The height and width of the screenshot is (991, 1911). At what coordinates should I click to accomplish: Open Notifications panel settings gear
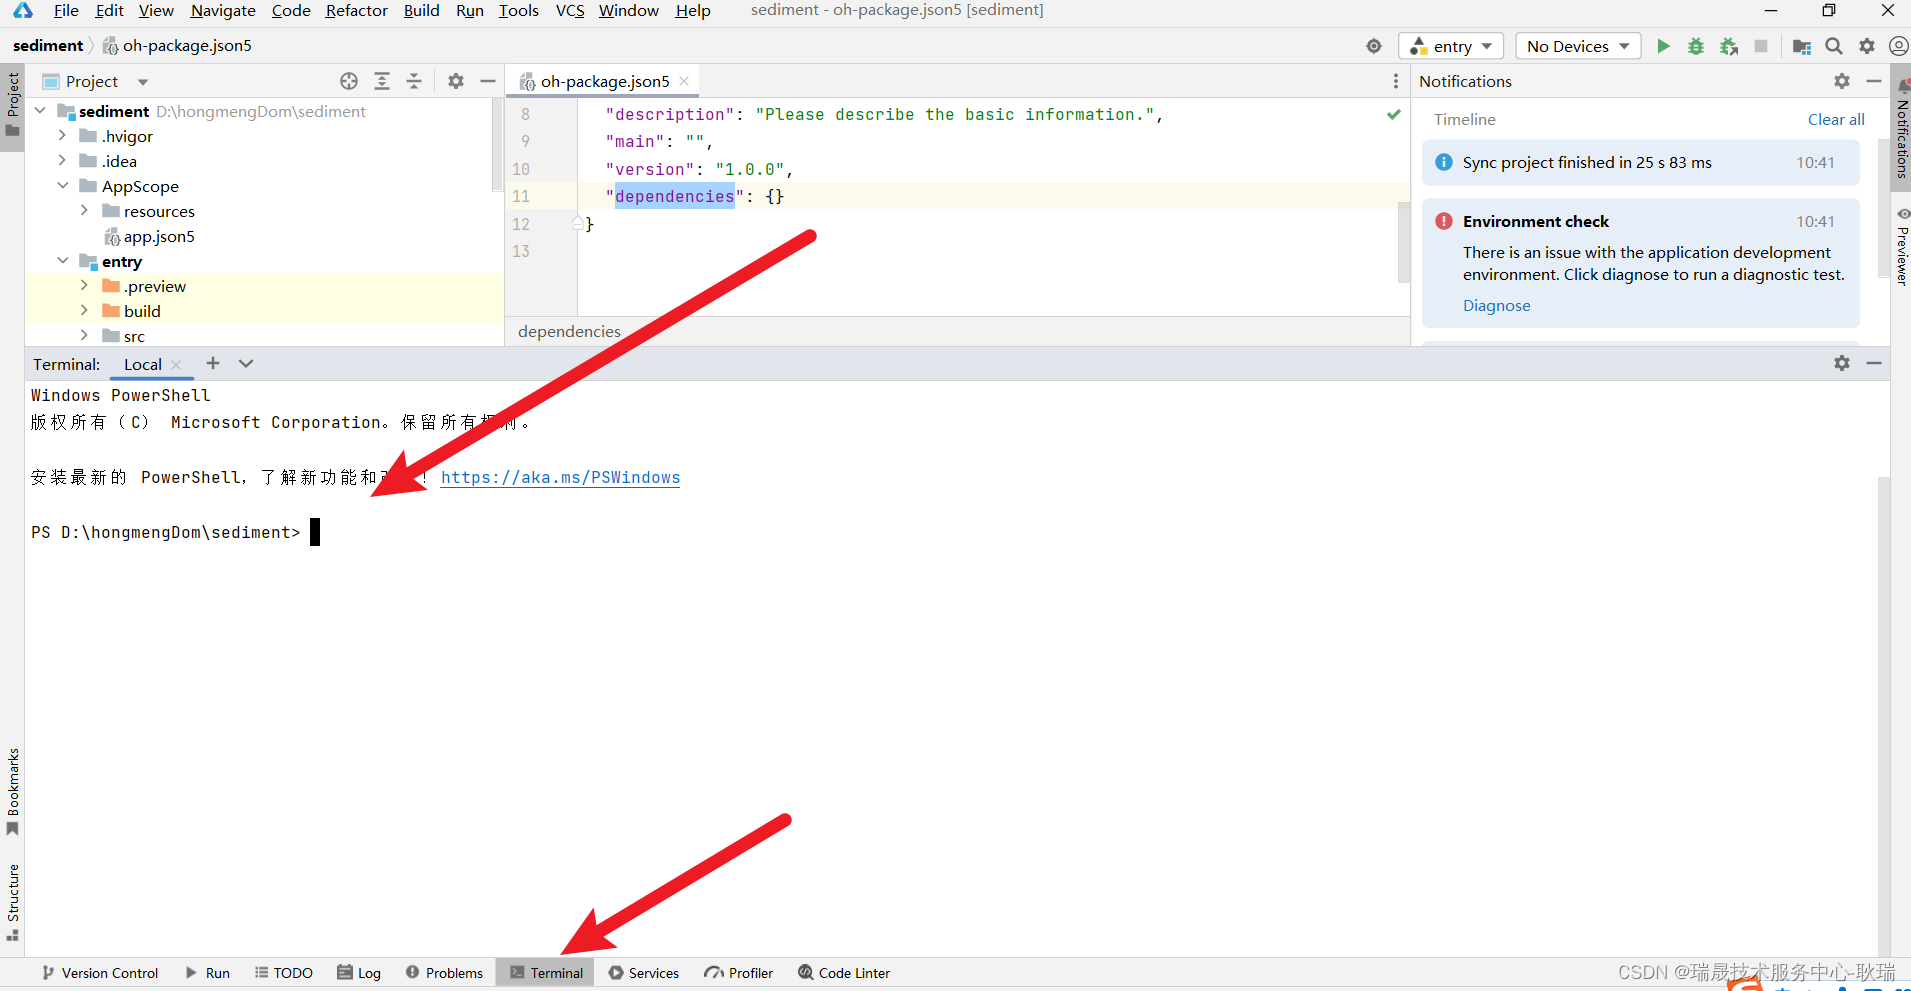(x=1842, y=81)
